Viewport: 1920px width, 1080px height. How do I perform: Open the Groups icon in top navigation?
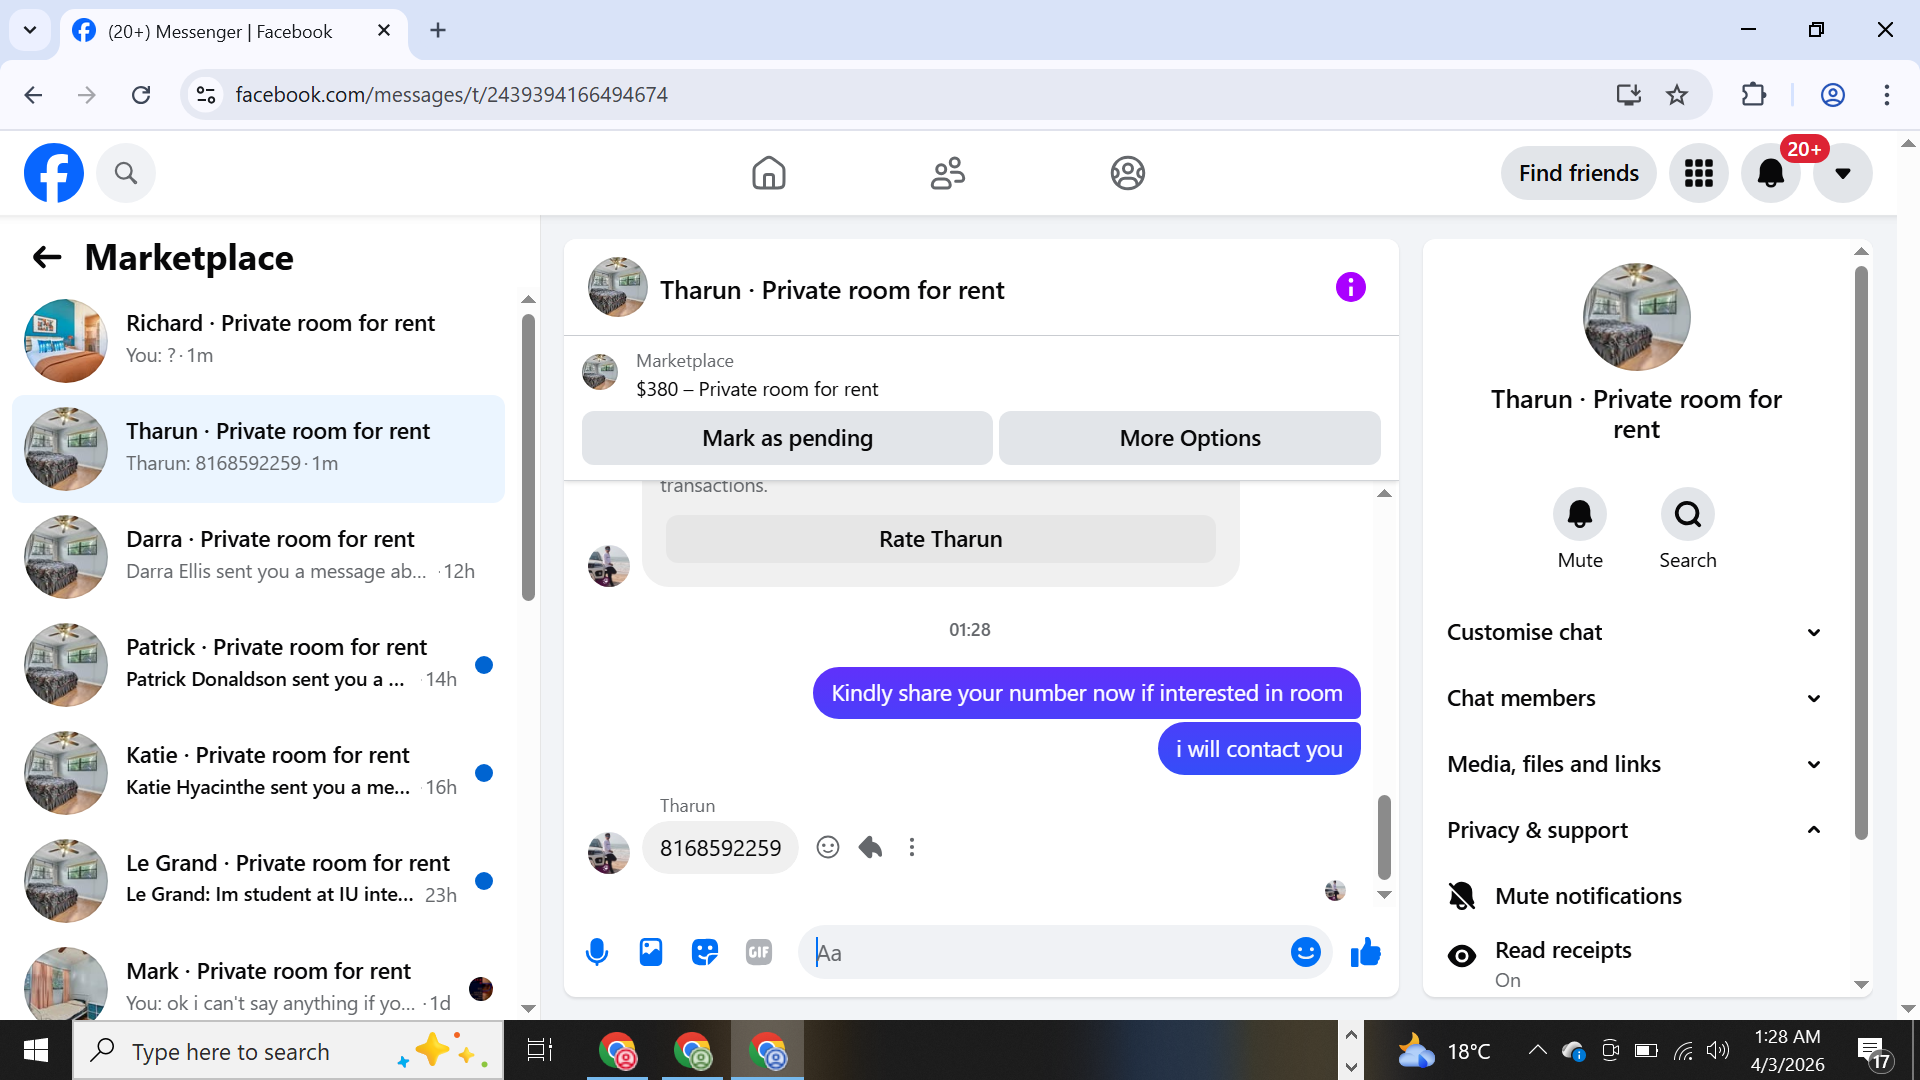[x=1128, y=173]
